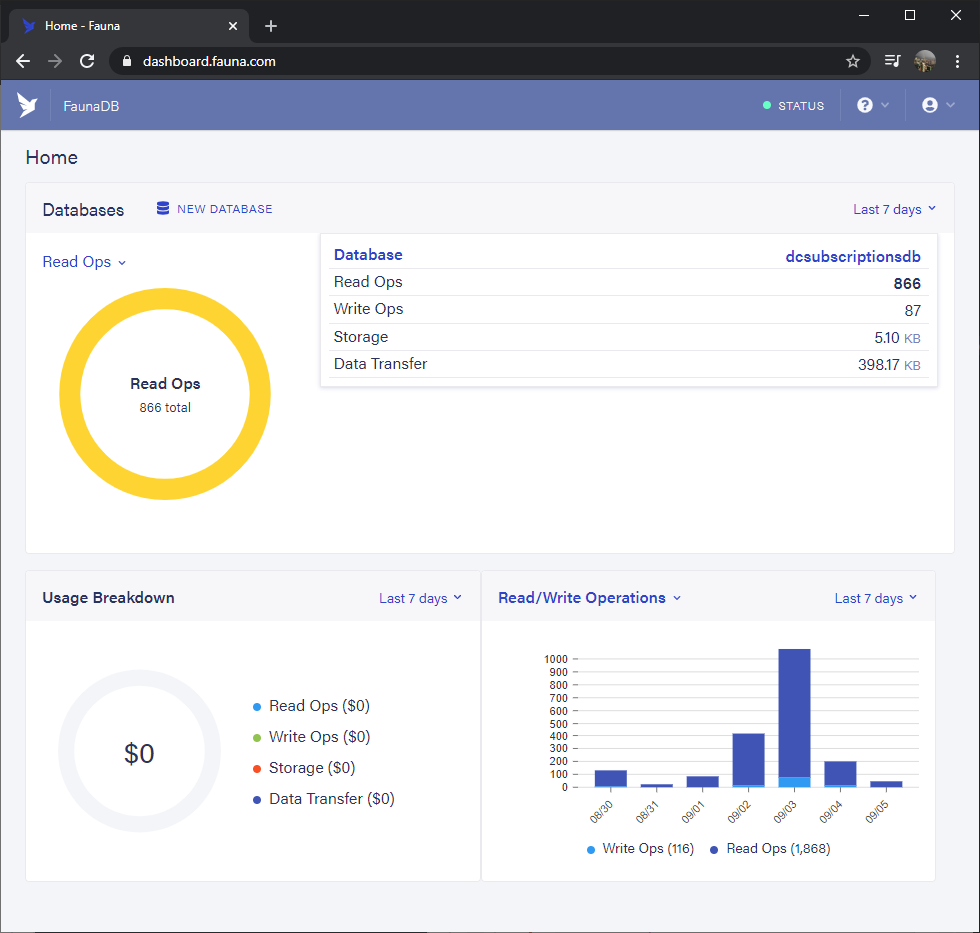Reload the page in the browser
Screen dimensions: 980x933
[87, 61]
